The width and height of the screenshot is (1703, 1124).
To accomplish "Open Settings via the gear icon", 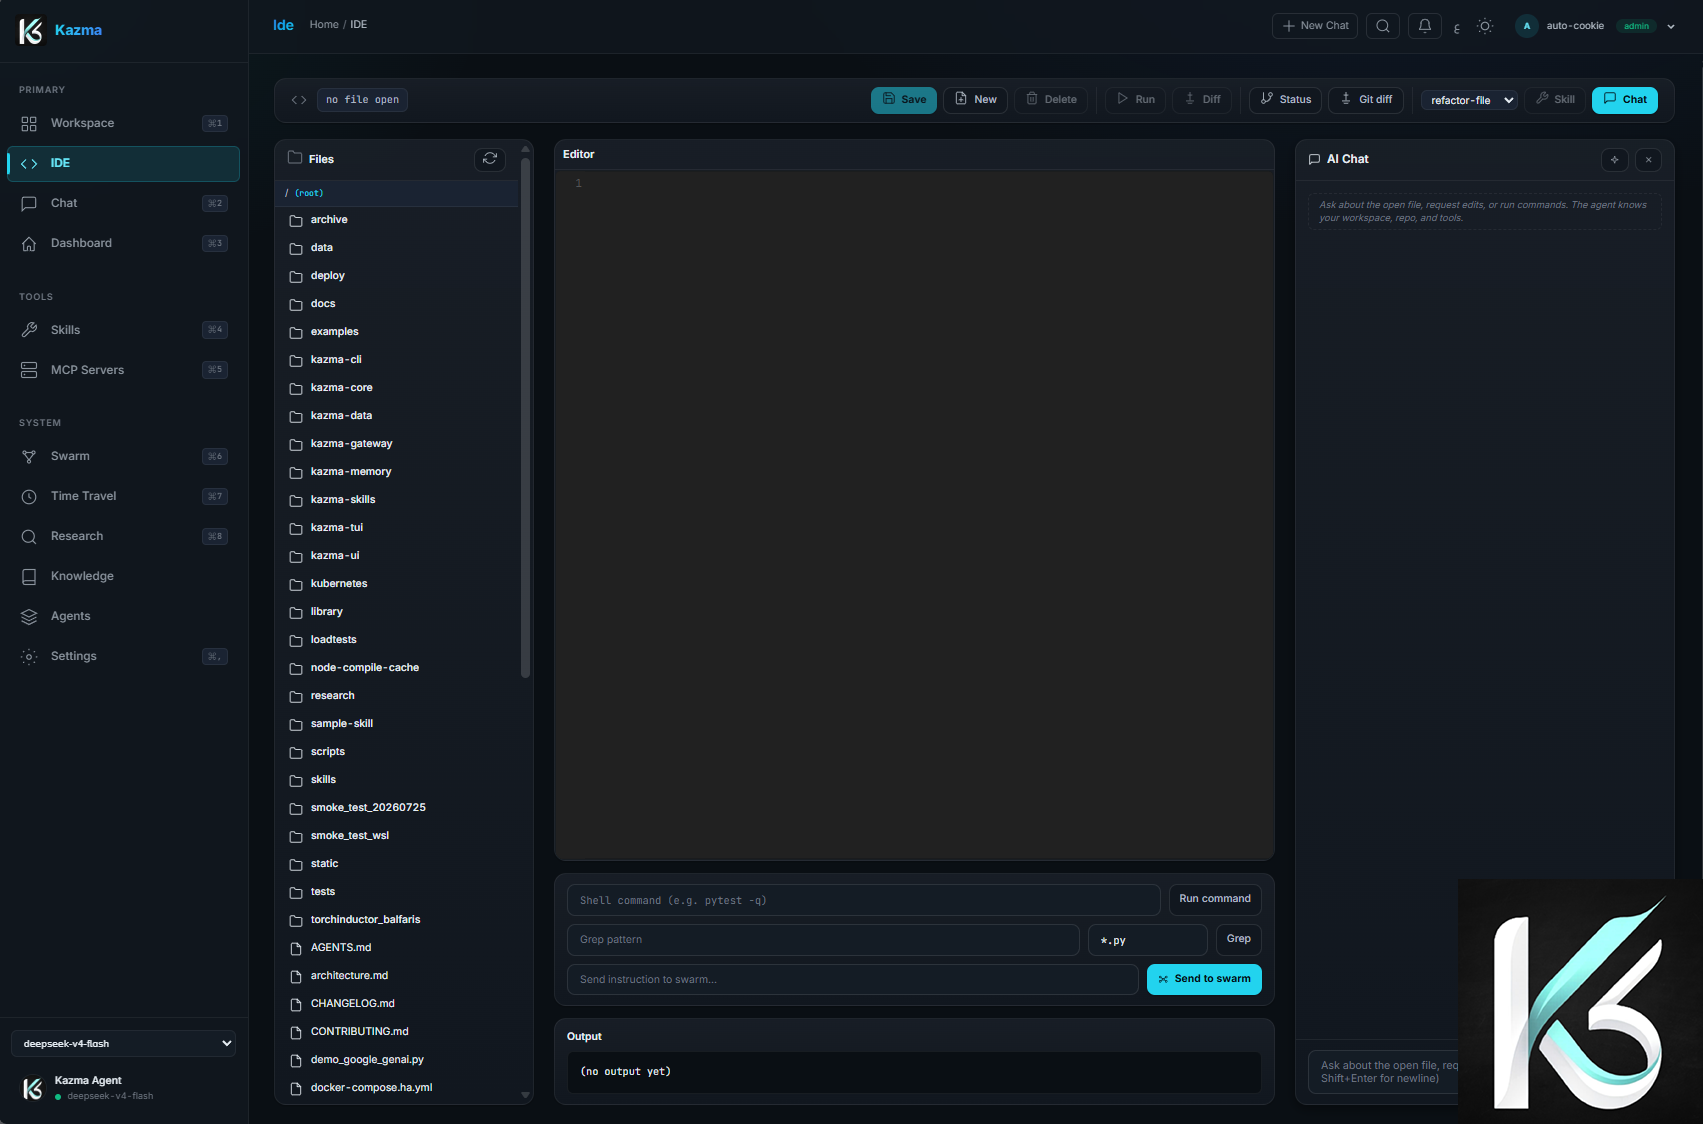I will [29, 656].
